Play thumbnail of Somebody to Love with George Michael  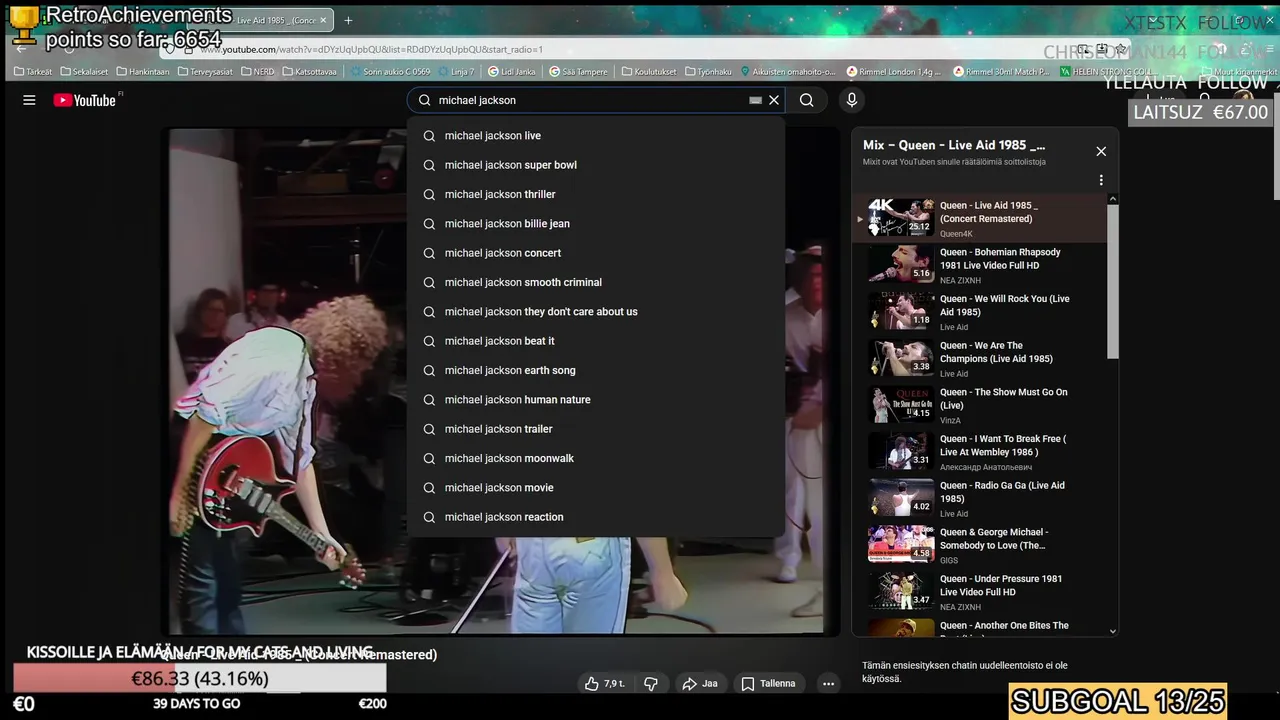click(901, 544)
